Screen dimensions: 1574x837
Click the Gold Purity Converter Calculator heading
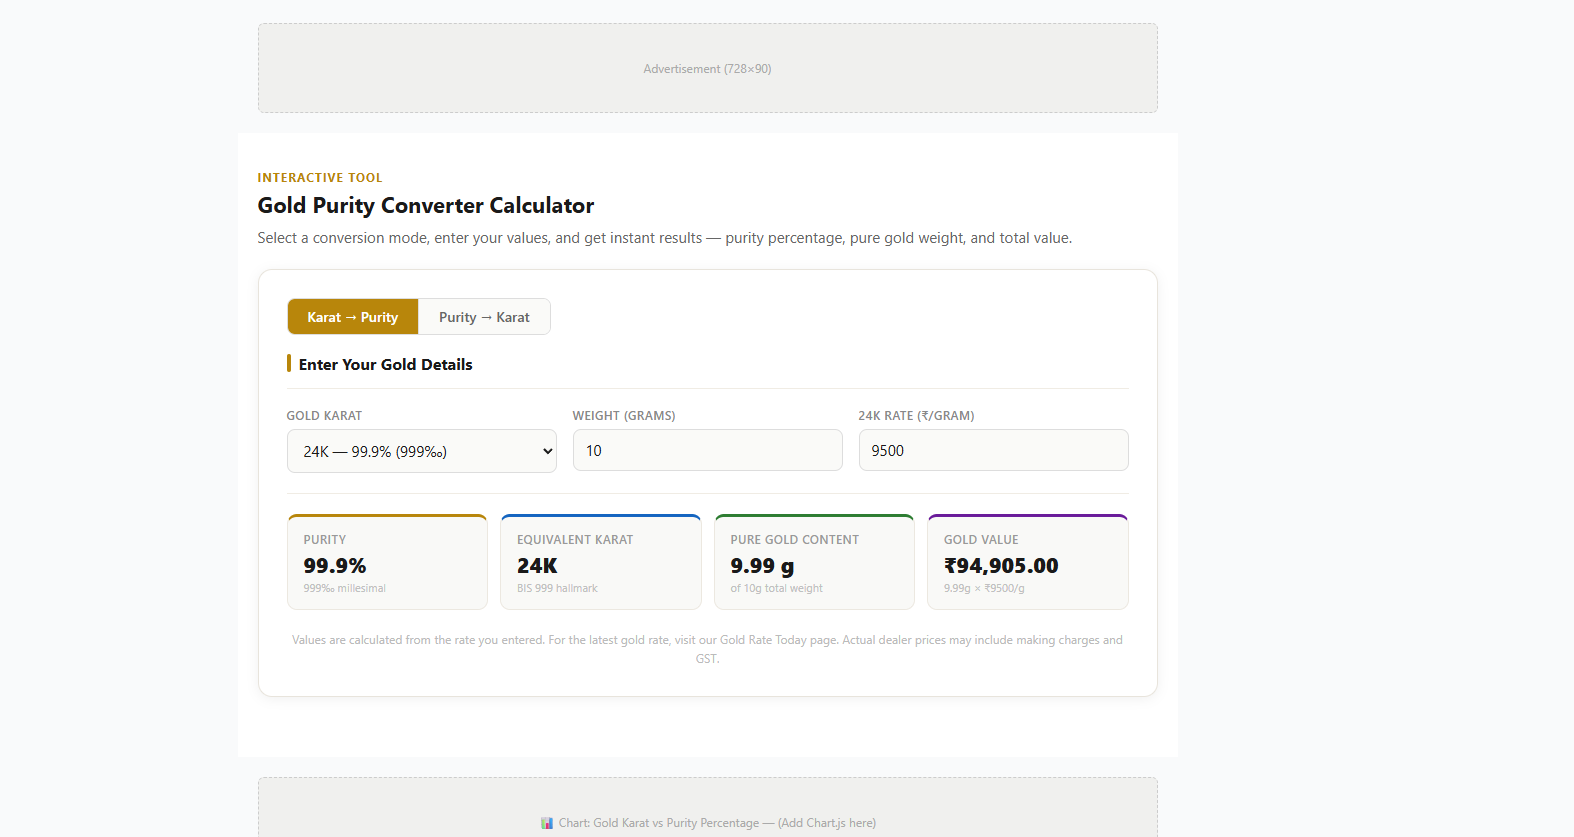(426, 205)
